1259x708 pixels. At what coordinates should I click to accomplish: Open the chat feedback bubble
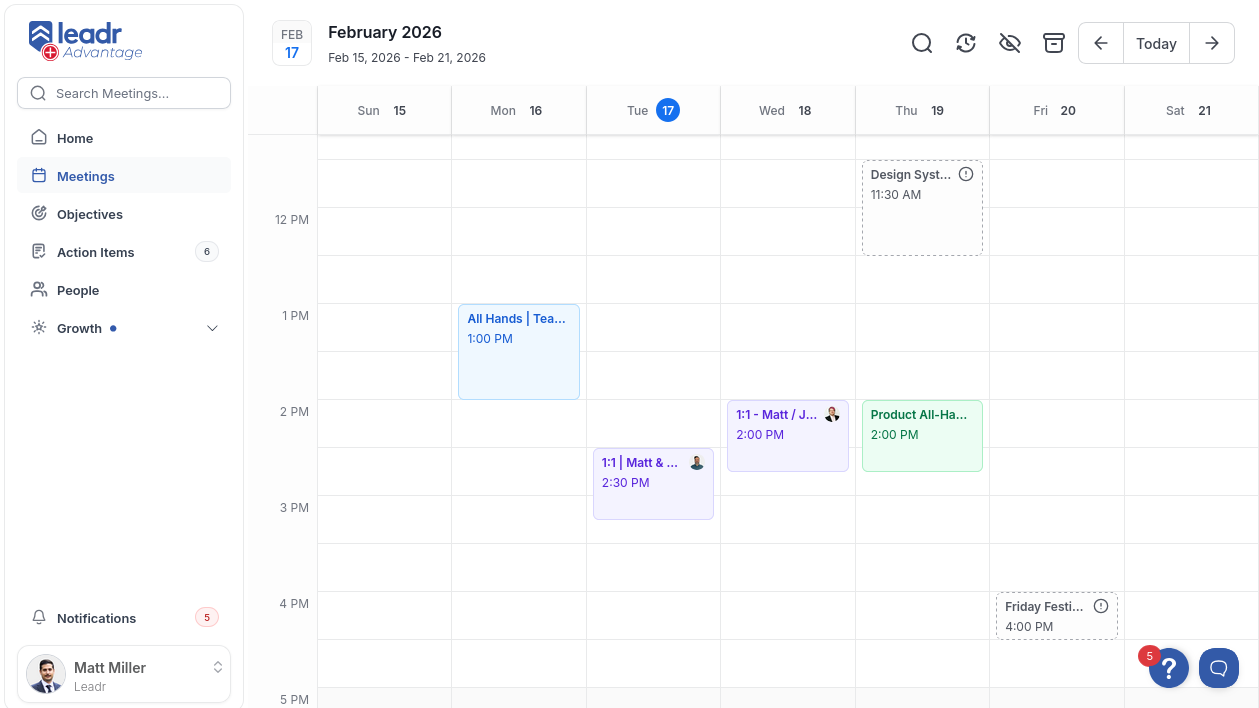click(1218, 668)
